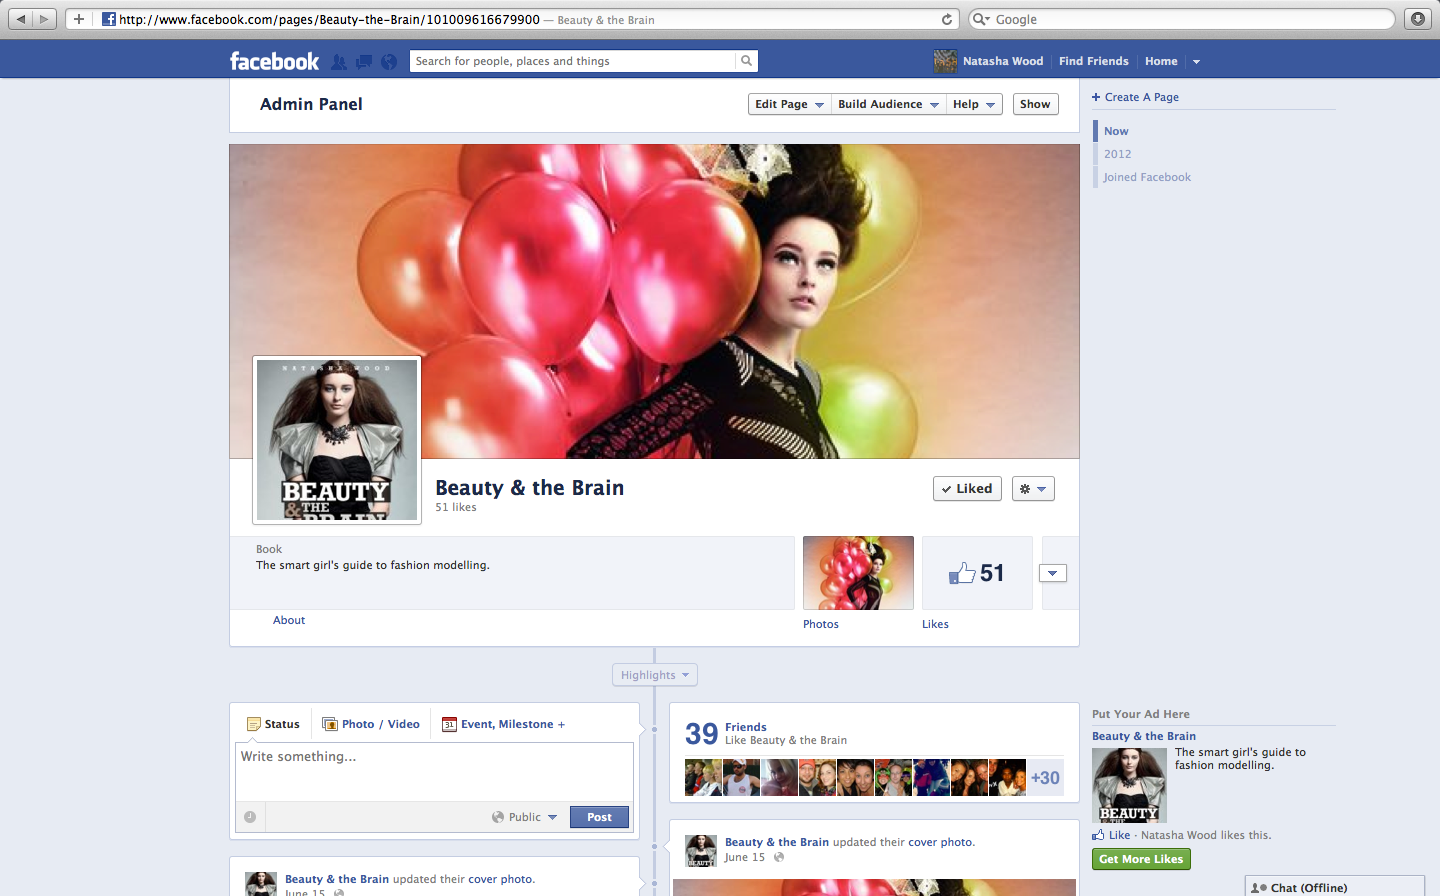Open the Edit Page dropdown

coord(790,104)
